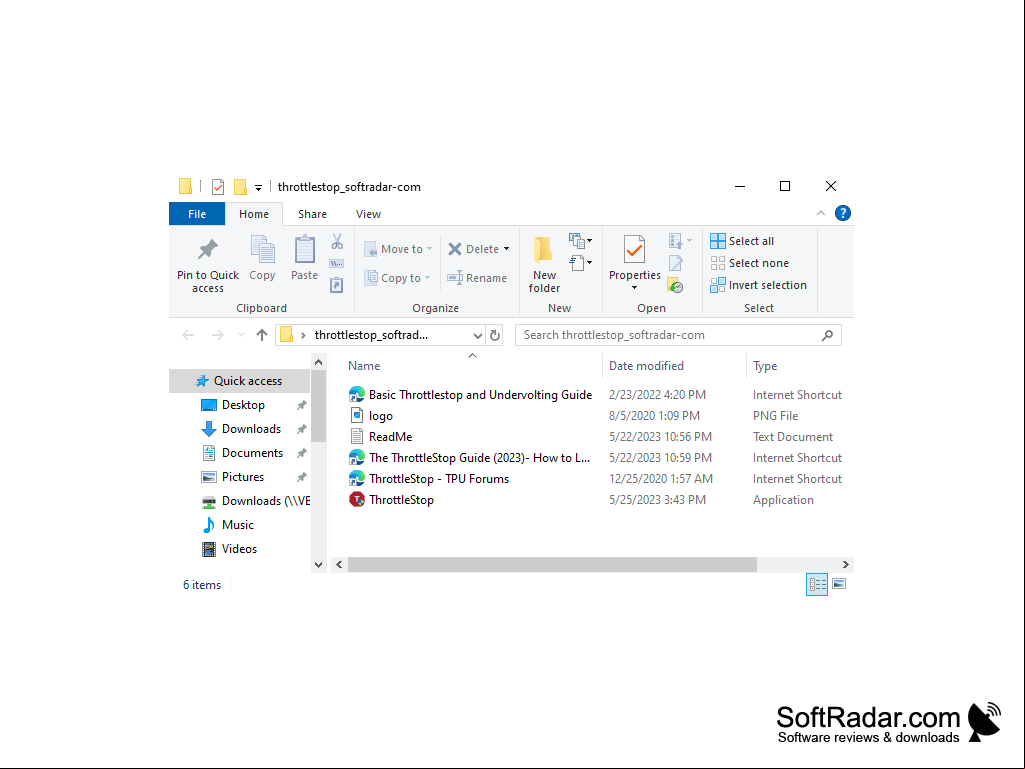Click the address bar path box
This screenshot has width=1025, height=769.
click(x=379, y=335)
